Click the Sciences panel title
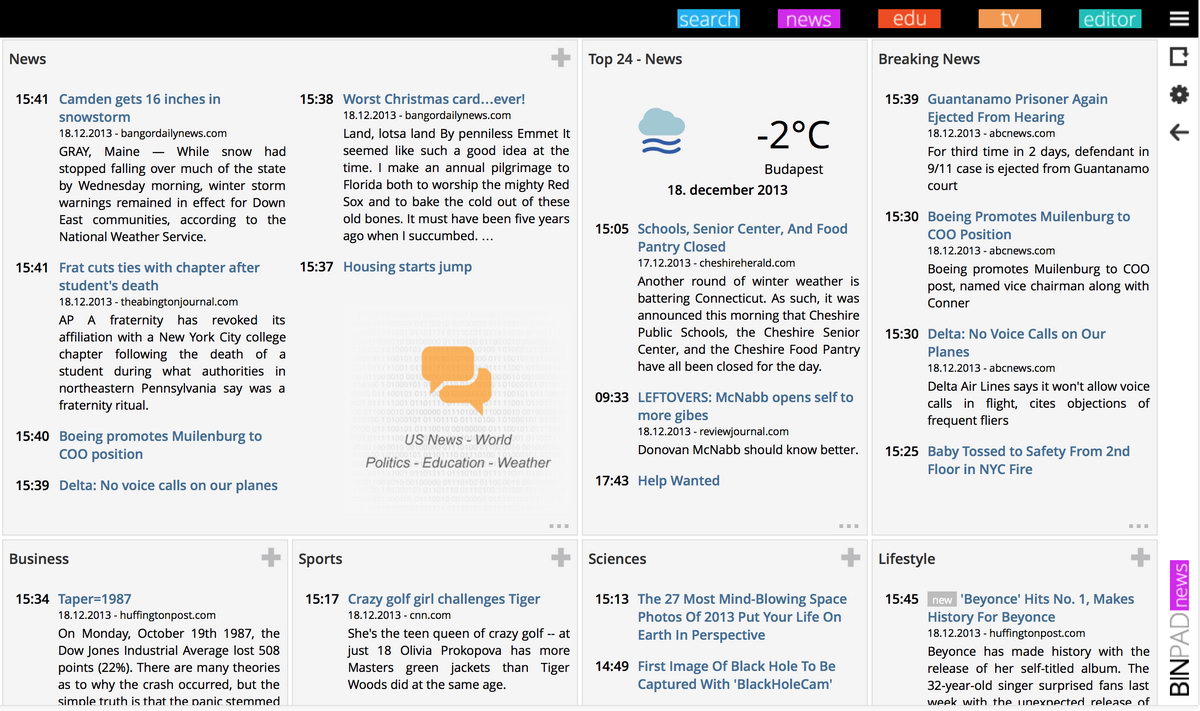Screen dimensions: 1200x711 (617, 559)
